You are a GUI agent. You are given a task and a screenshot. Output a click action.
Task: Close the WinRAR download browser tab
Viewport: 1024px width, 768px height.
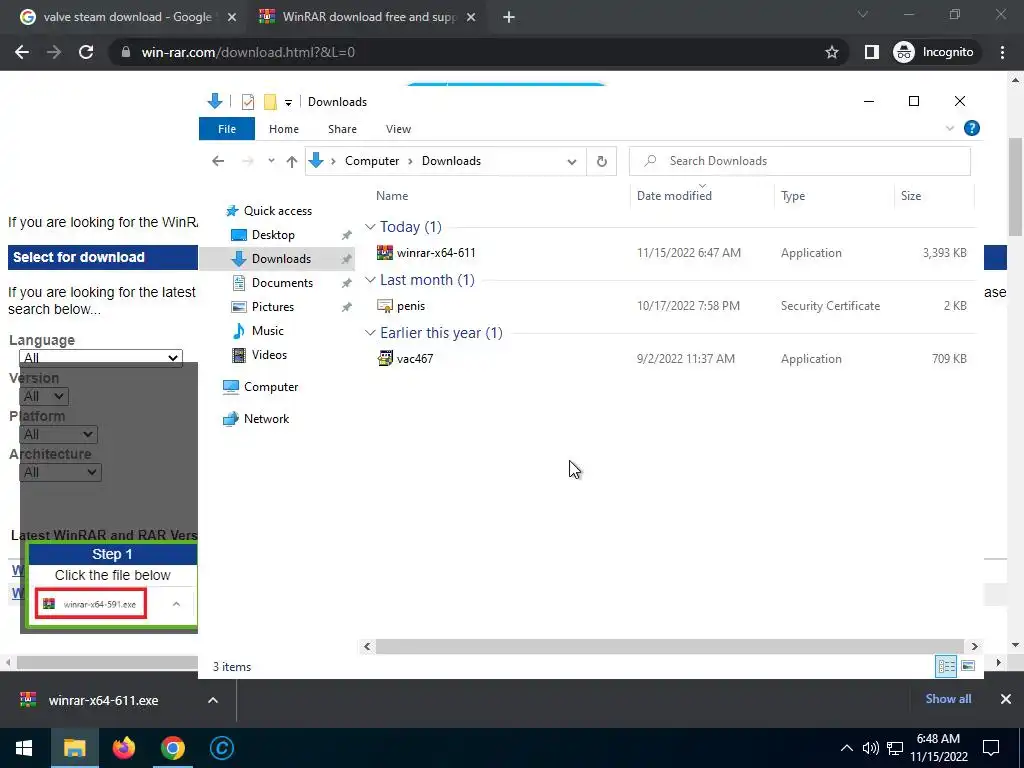(x=471, y=17)
